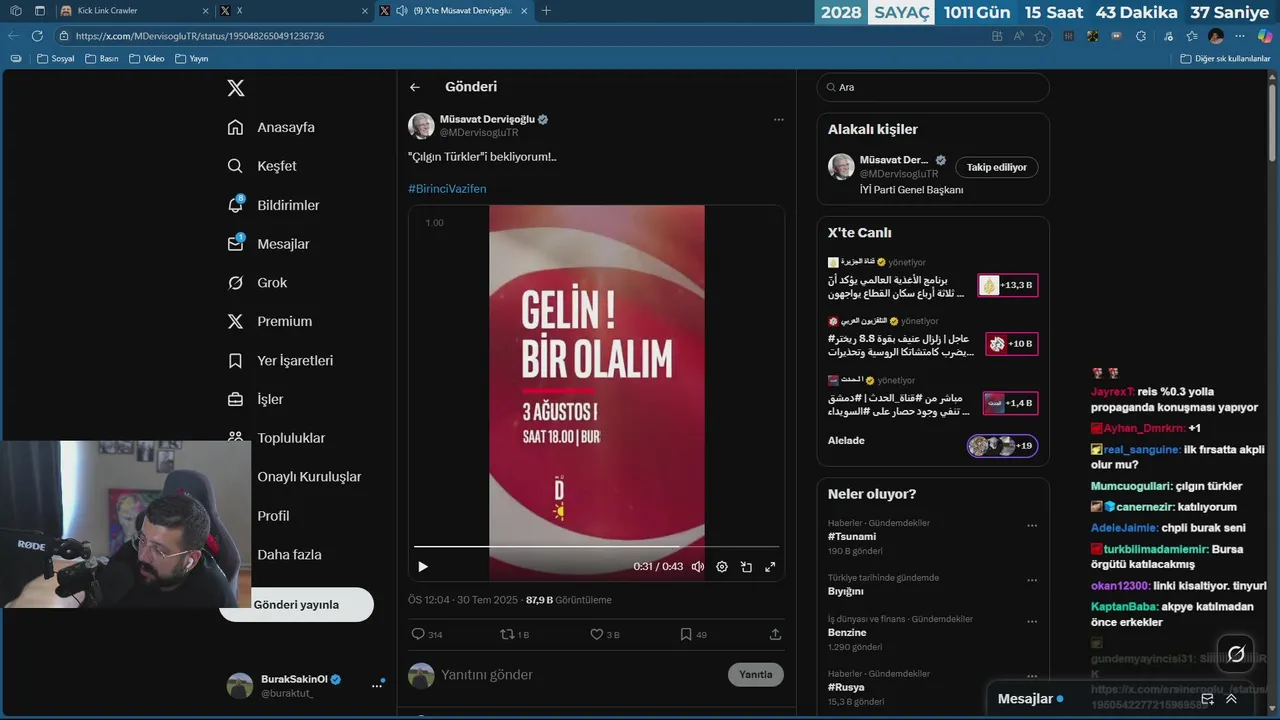Open Mesajlar in the left sidebar
This screenshot has width=1280, height=720.
pos(269,244)
